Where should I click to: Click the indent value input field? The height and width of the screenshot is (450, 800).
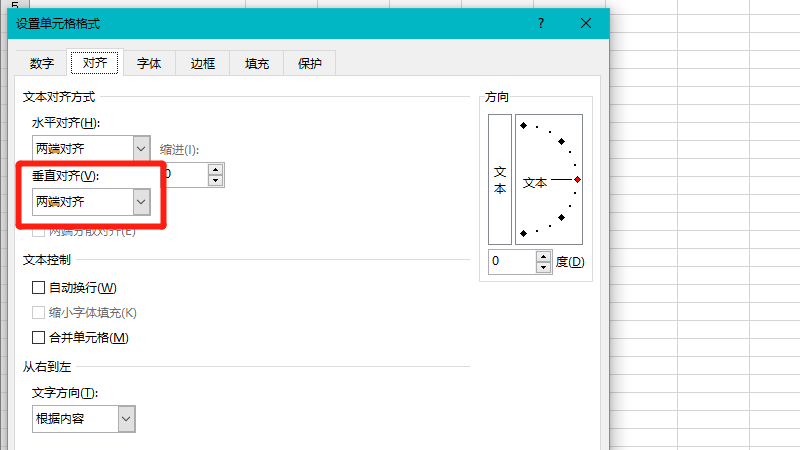pos(186,175)
